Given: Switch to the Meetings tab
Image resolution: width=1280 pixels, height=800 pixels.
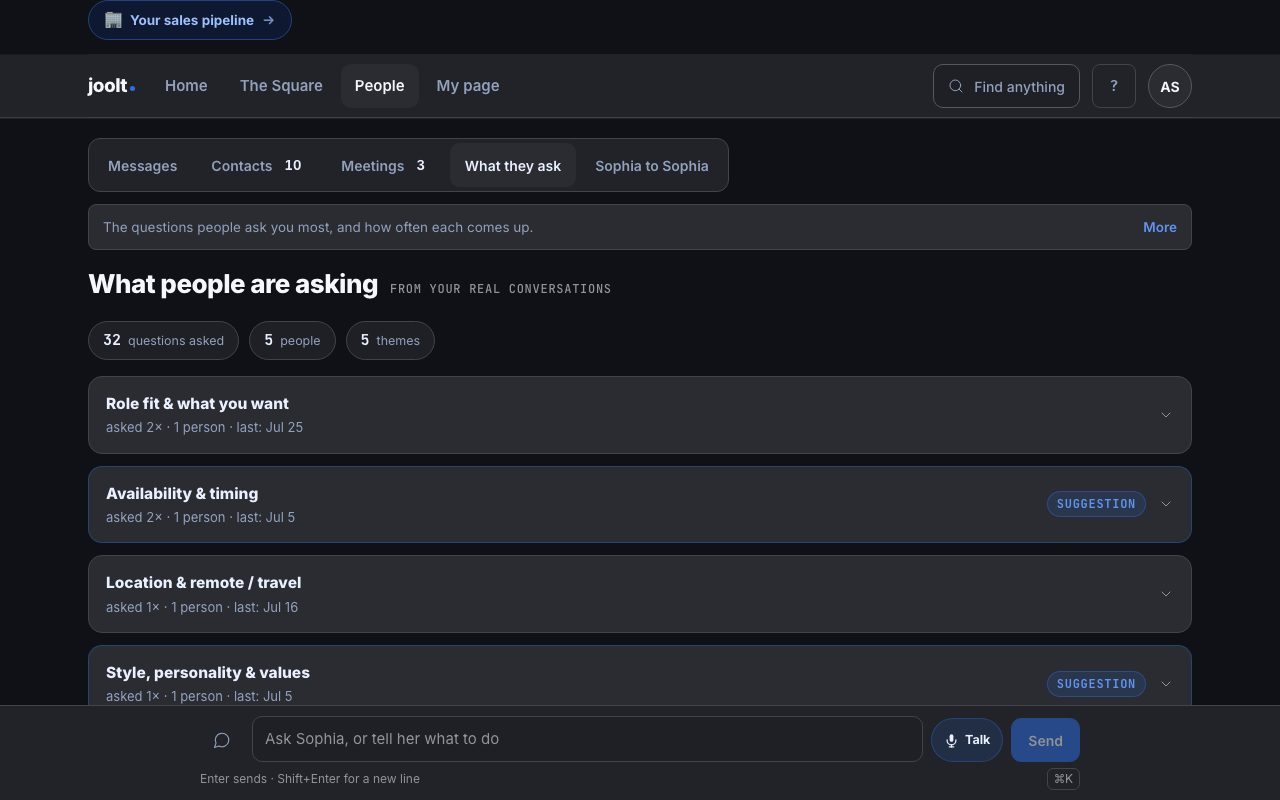Looking at the screenshot, I should pyautogui.click(x=383, y=166).
